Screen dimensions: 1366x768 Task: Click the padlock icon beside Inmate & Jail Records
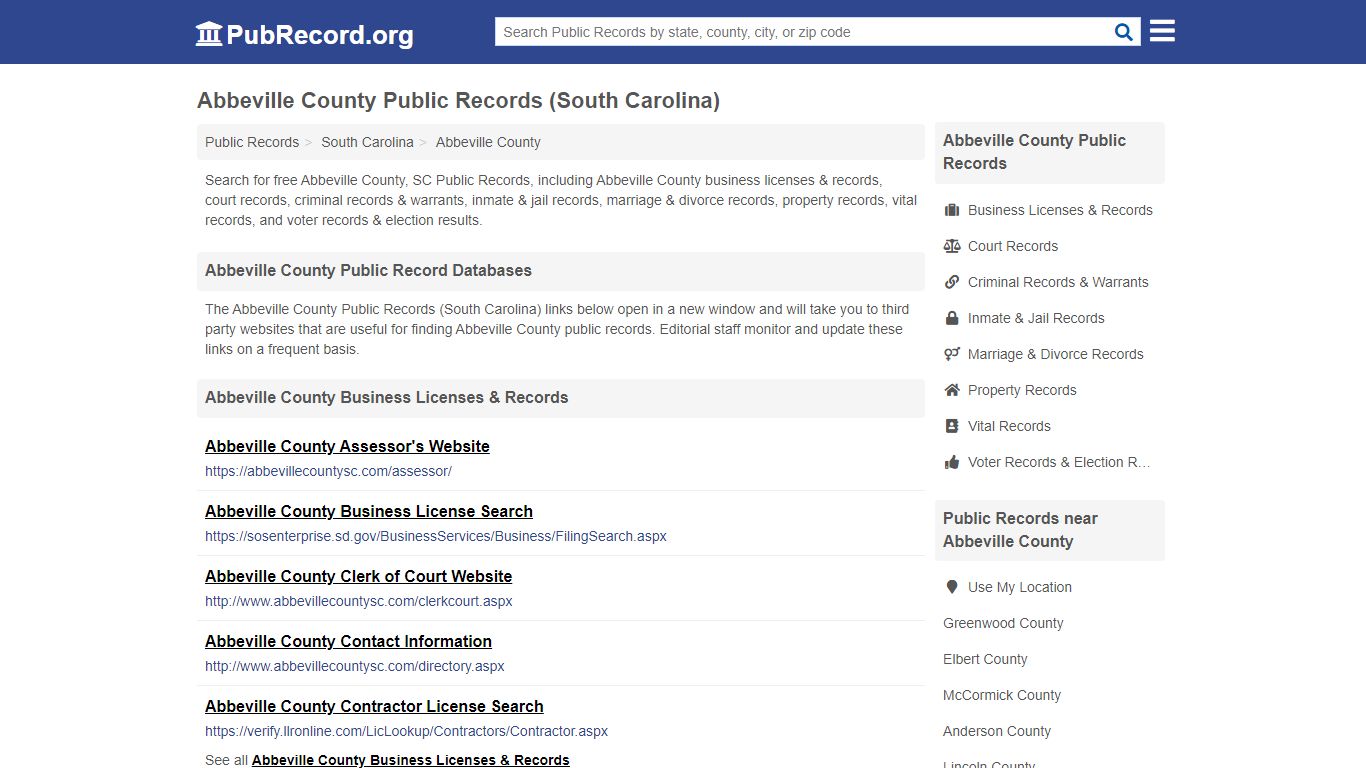[x=952, y=318]
